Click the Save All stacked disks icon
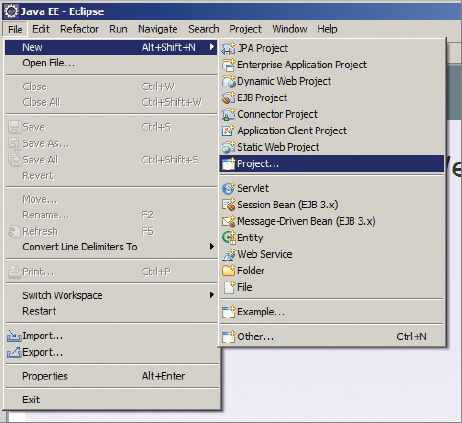The width and height of the screenshot is (462, 423). [14, 160]
